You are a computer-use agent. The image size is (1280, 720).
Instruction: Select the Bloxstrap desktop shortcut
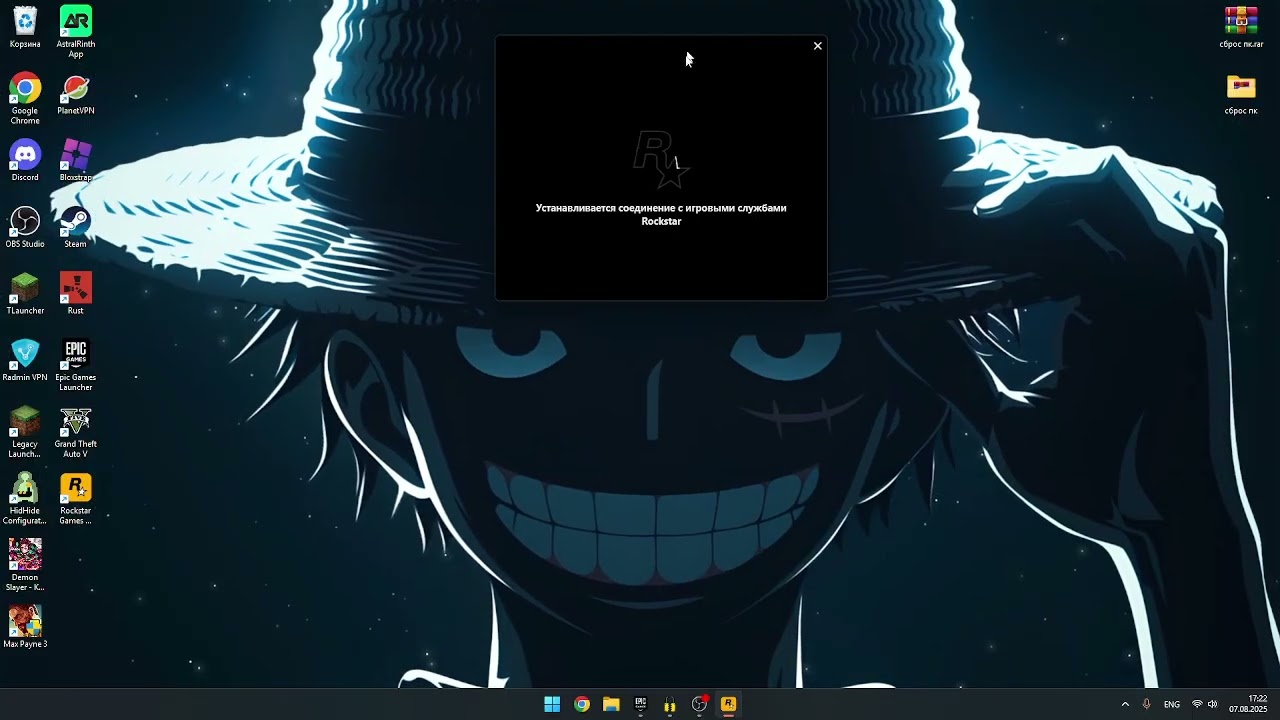[x=76, y=161]
